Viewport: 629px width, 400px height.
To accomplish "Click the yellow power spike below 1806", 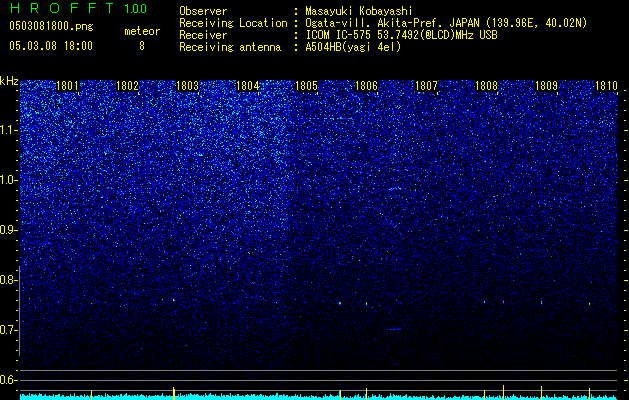I will 366,394.
